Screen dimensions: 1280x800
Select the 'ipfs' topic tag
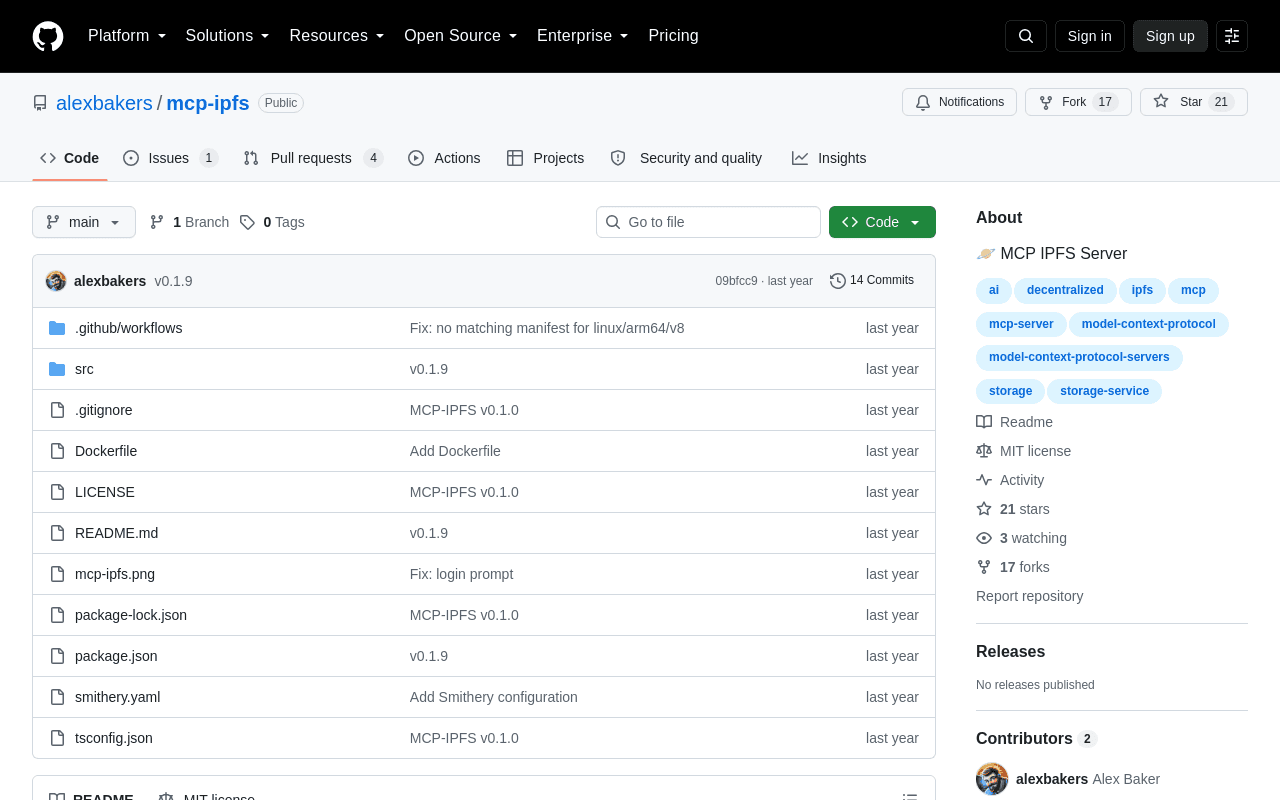(1142, 291)
